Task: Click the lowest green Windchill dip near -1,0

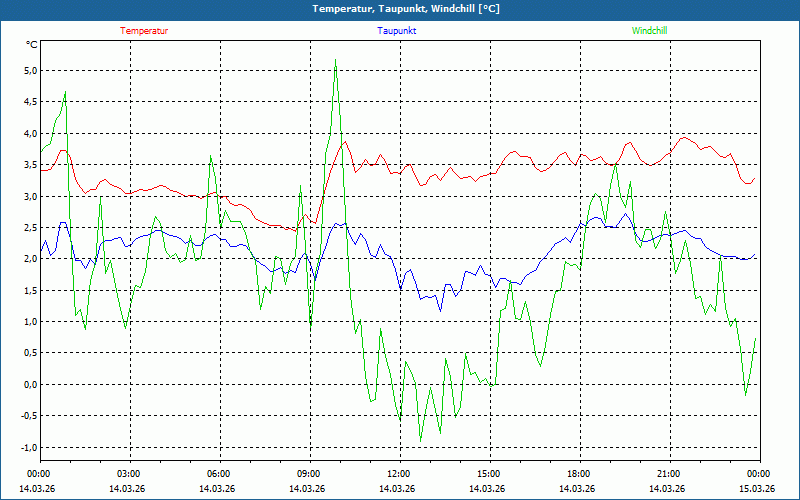Action: coord(420,441)
